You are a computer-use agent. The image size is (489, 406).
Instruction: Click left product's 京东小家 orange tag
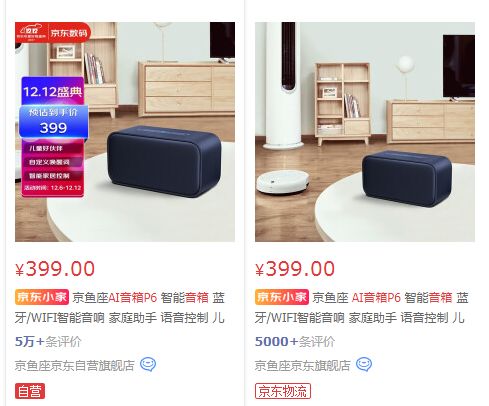42,297
